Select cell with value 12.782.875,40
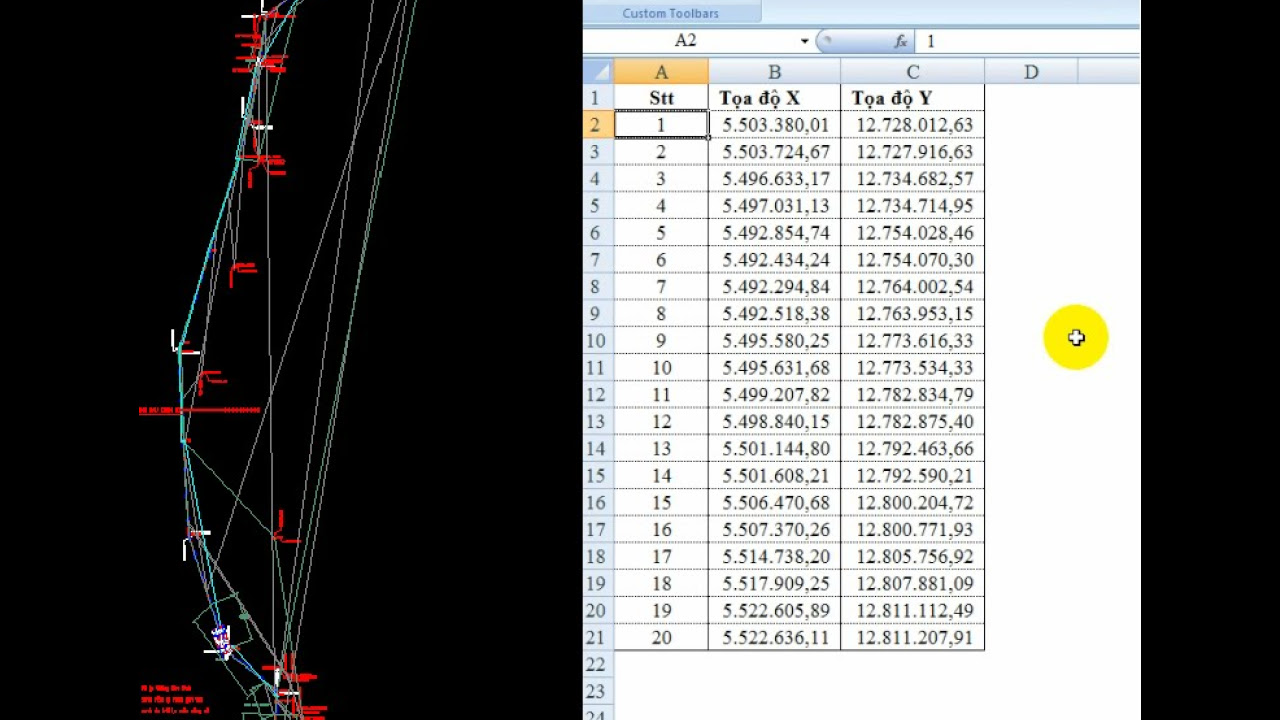1280x720 pixels. [912, 422]
